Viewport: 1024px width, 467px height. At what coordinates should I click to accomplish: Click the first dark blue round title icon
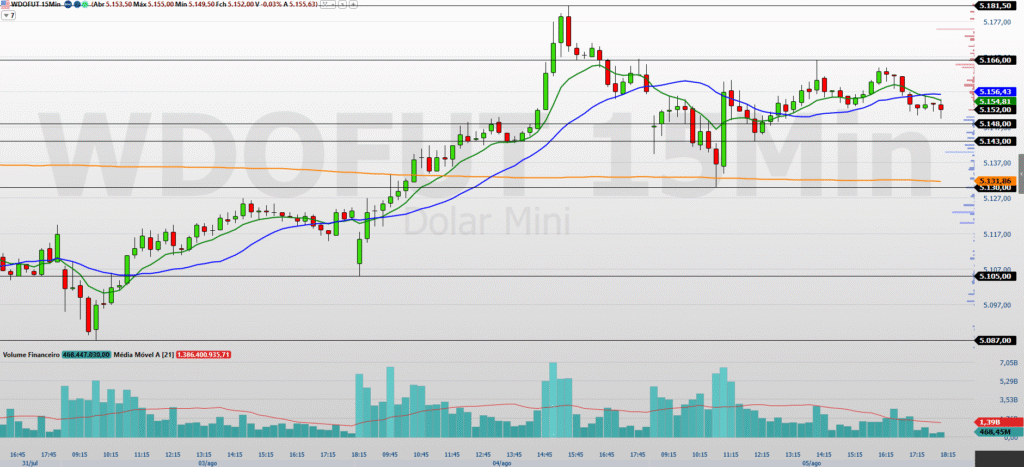[x=68, y=4]
